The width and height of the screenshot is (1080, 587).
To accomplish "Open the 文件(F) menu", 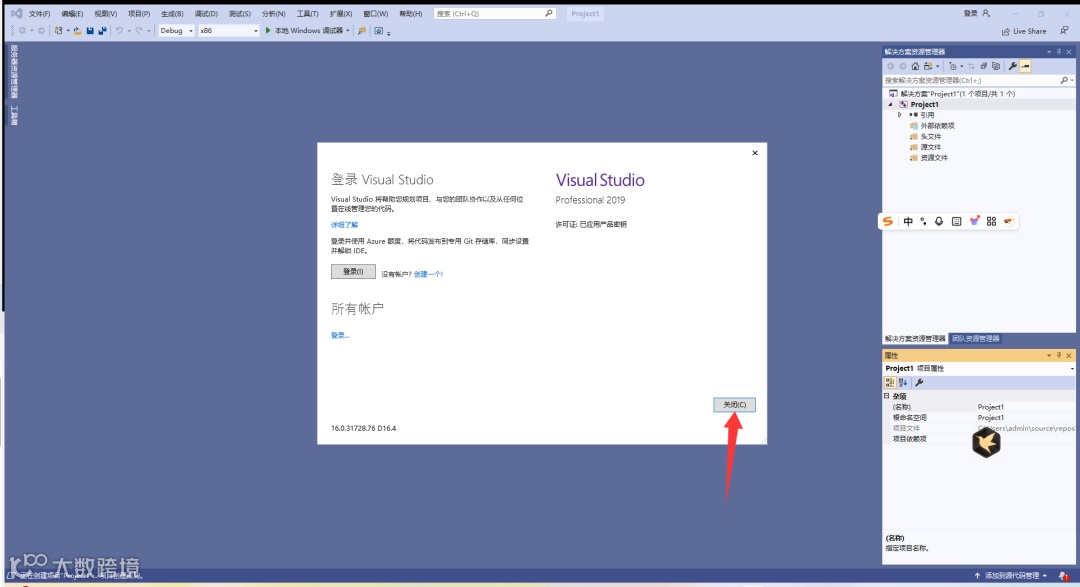I will click(x=39, y=14).
